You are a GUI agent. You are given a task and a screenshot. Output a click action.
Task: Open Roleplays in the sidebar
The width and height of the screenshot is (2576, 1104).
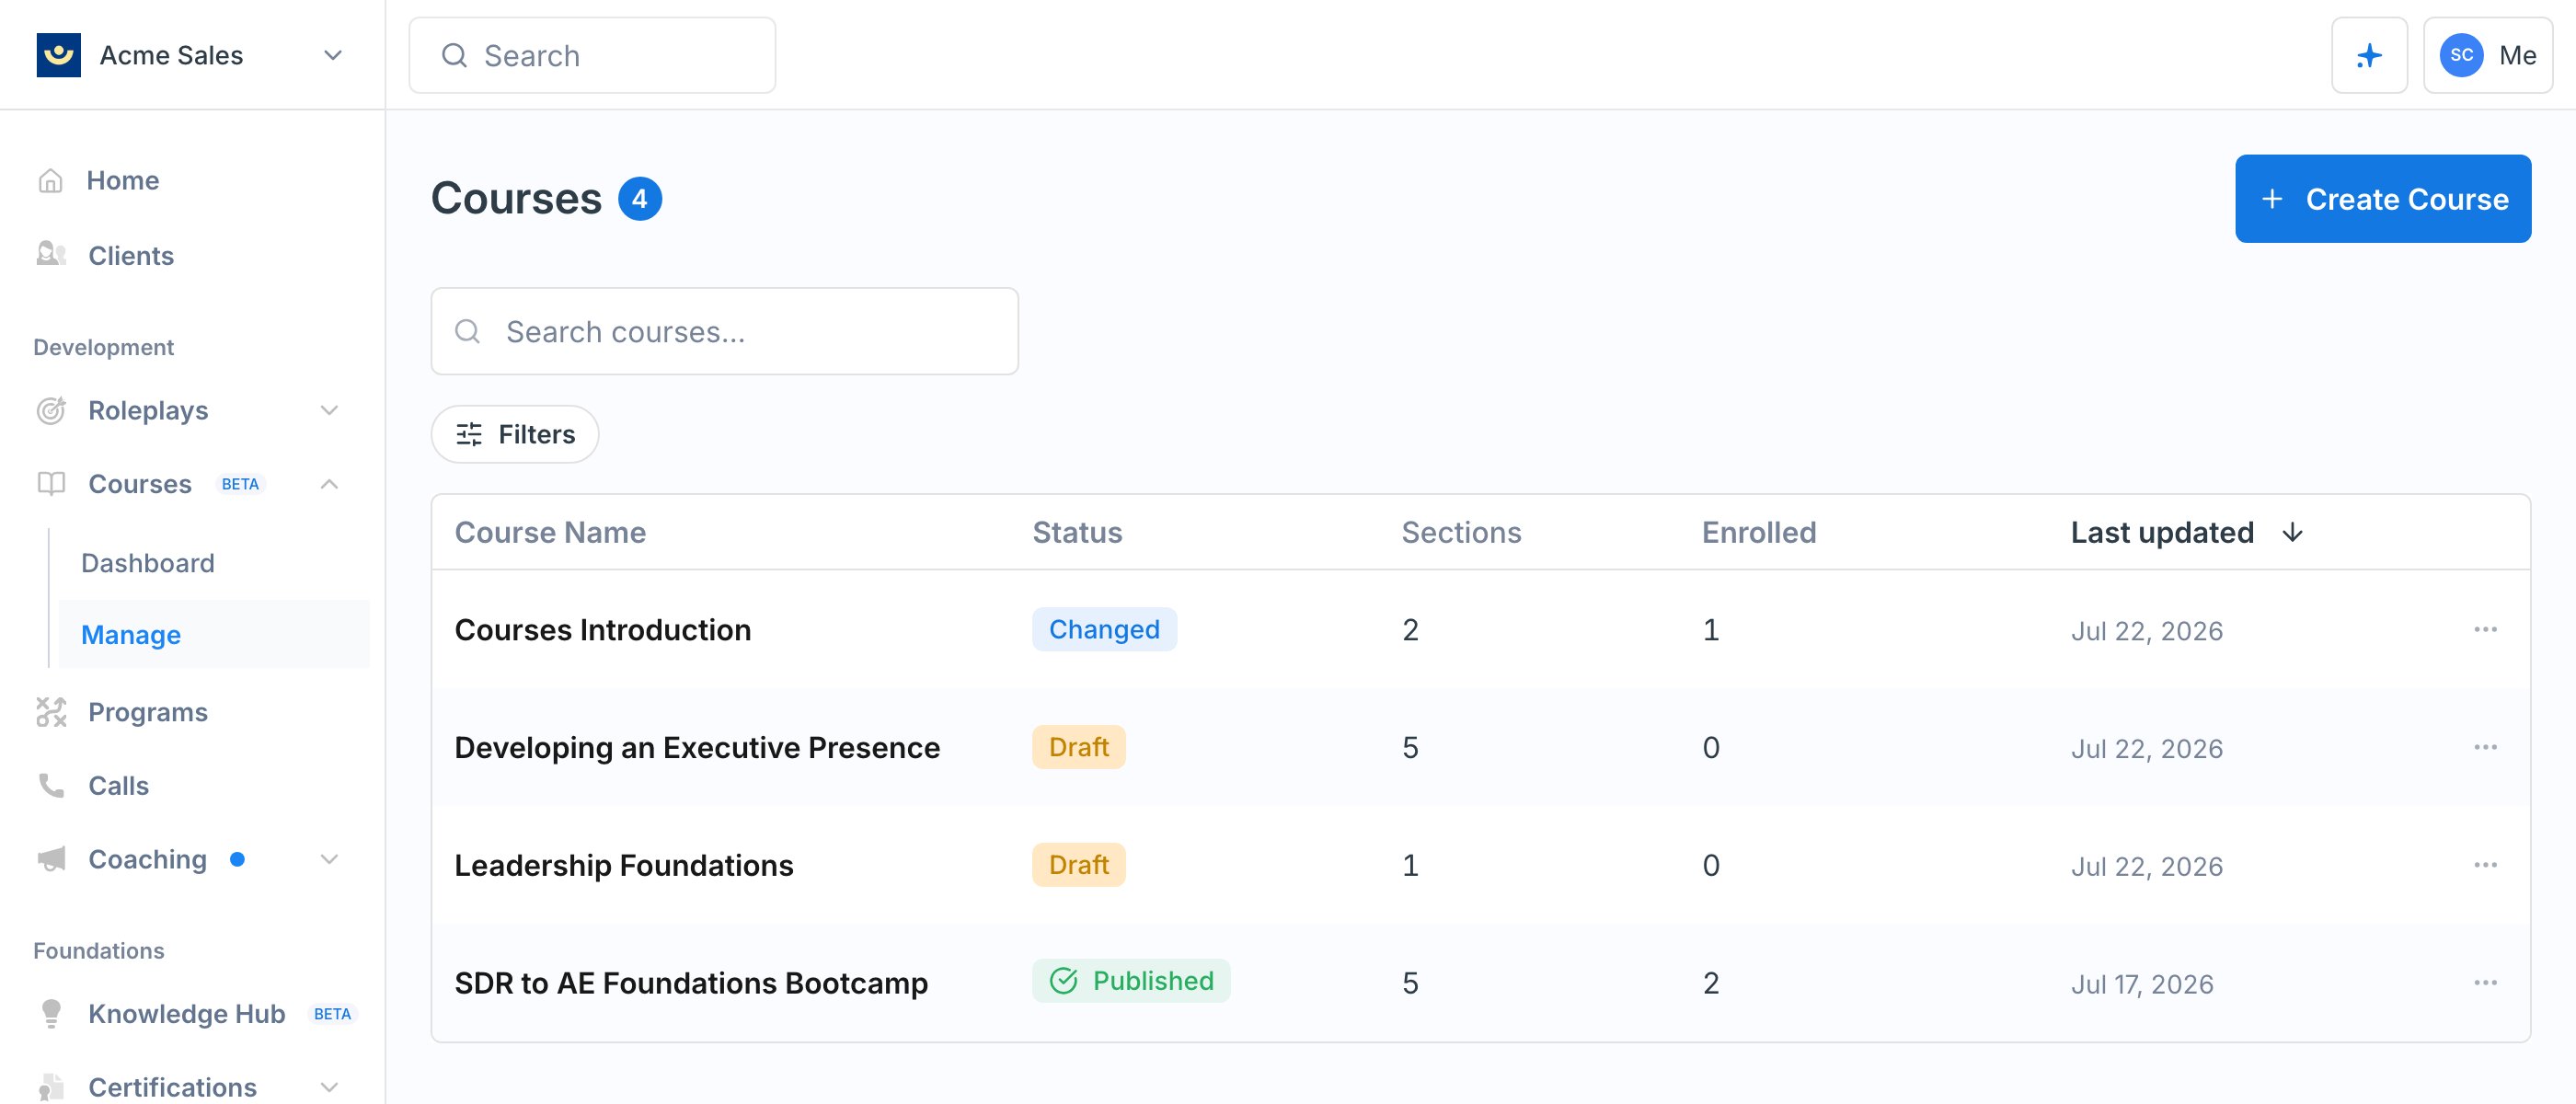click(148, 410)
